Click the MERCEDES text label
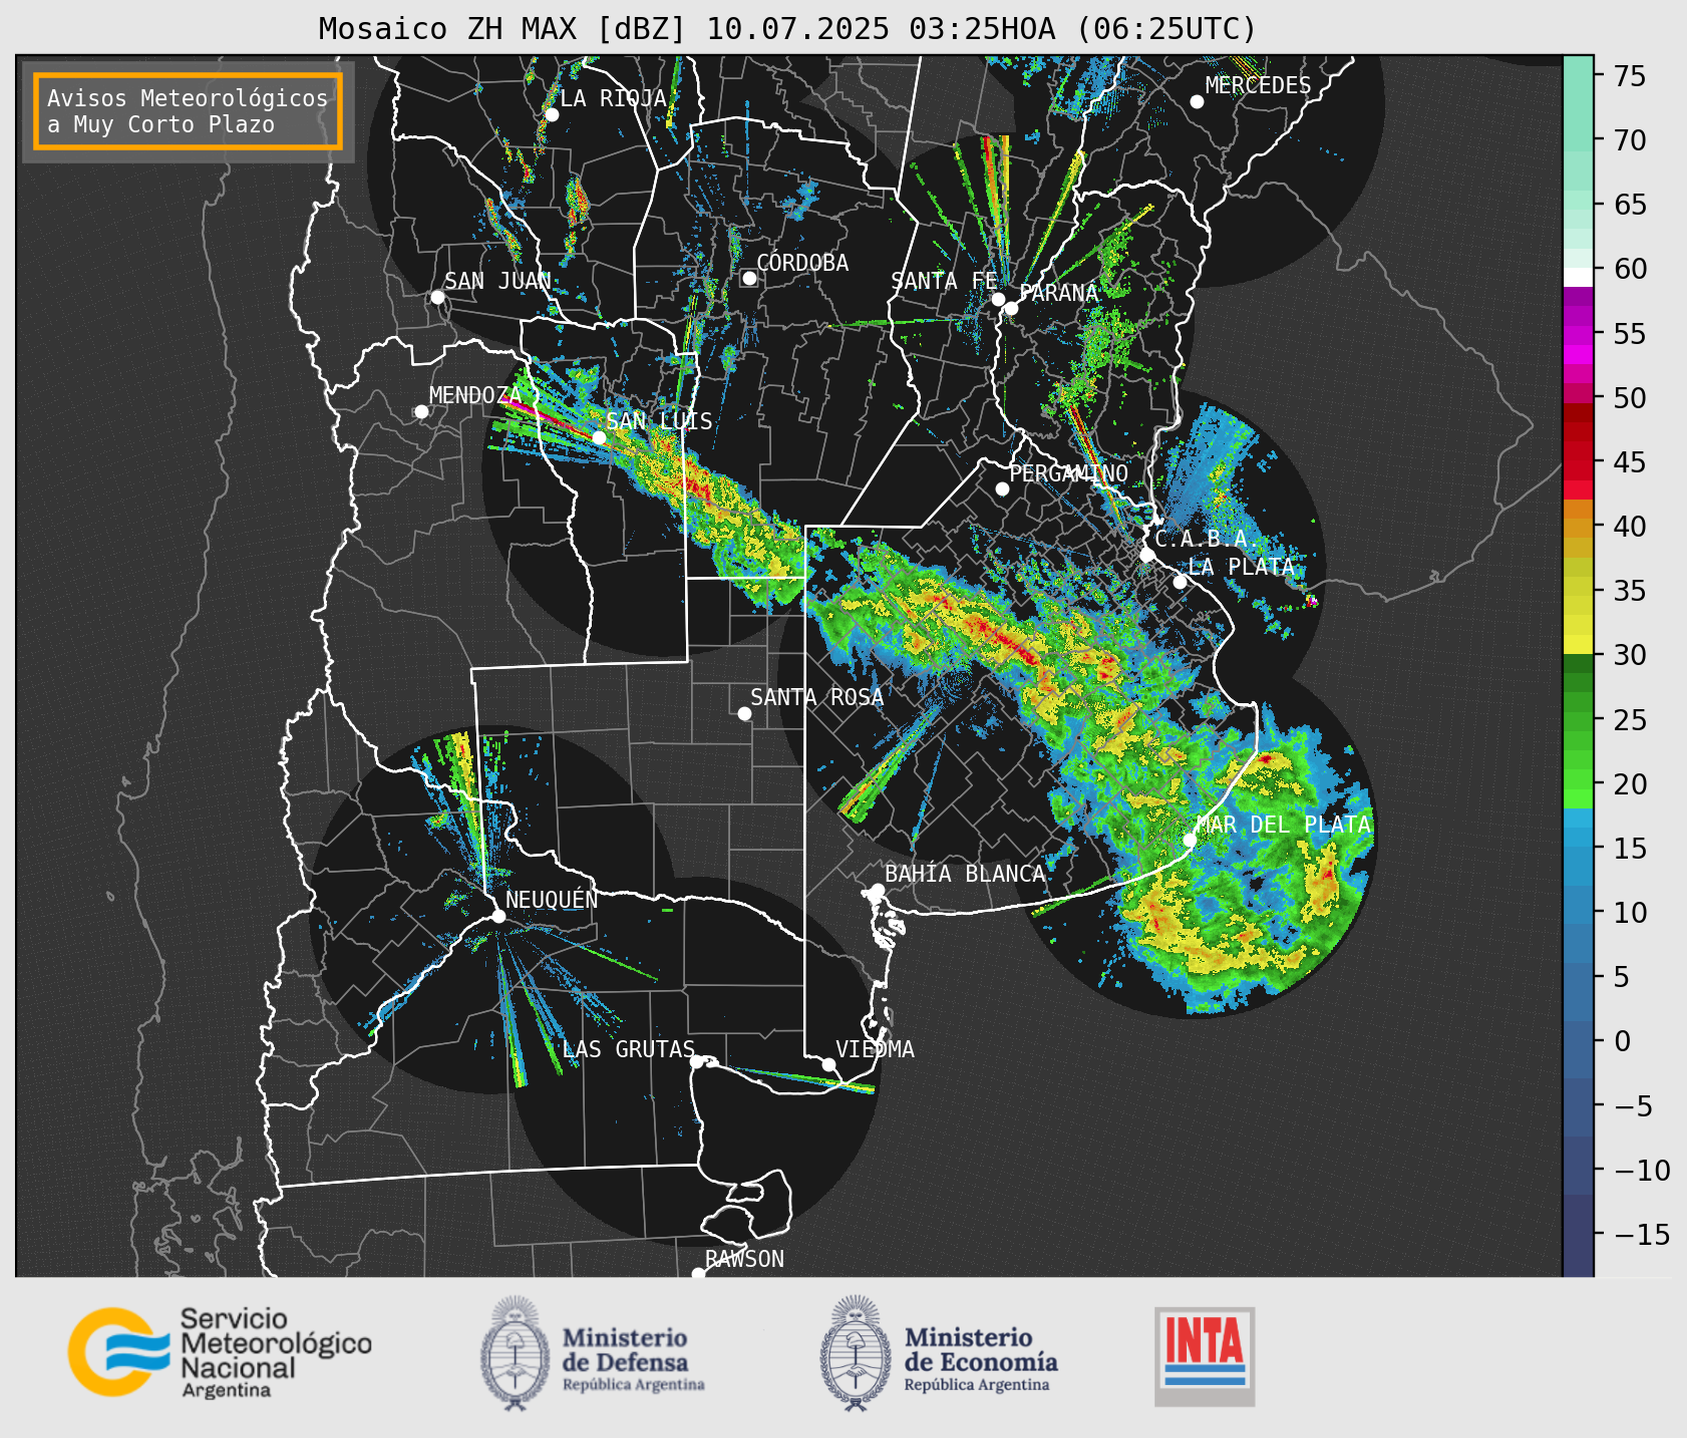 tap(1258, 85)
